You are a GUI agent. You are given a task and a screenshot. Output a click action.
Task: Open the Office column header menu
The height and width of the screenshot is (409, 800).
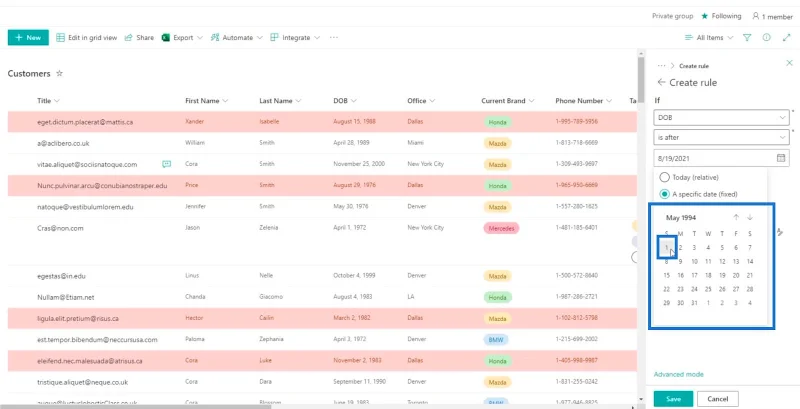tap(421, 100)
